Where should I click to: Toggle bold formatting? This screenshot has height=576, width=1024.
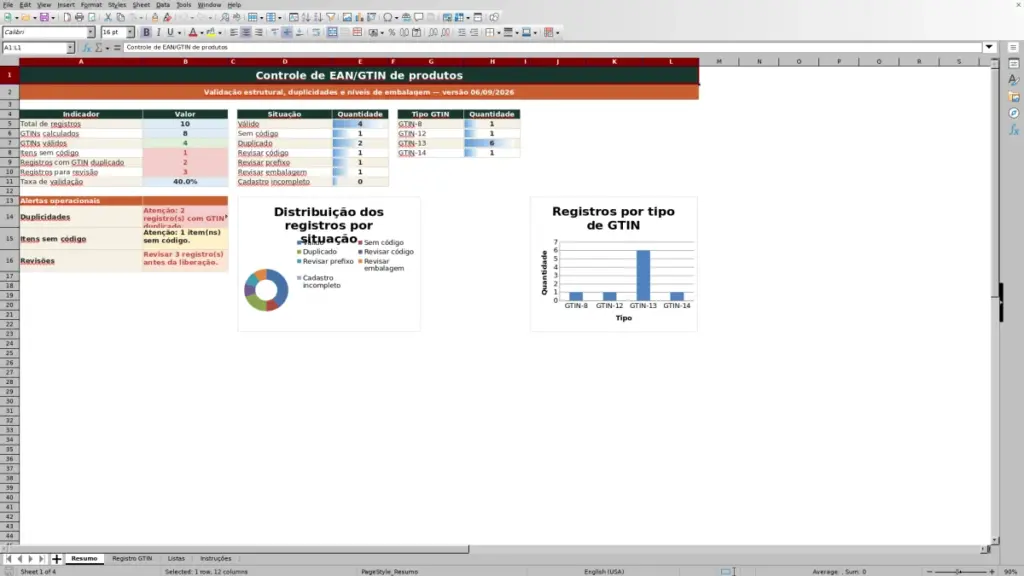coord(146,33)
